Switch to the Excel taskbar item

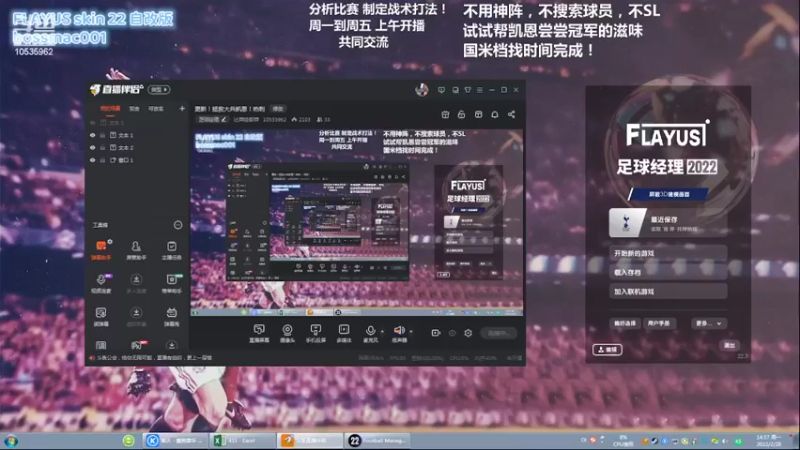click(242, 440)
